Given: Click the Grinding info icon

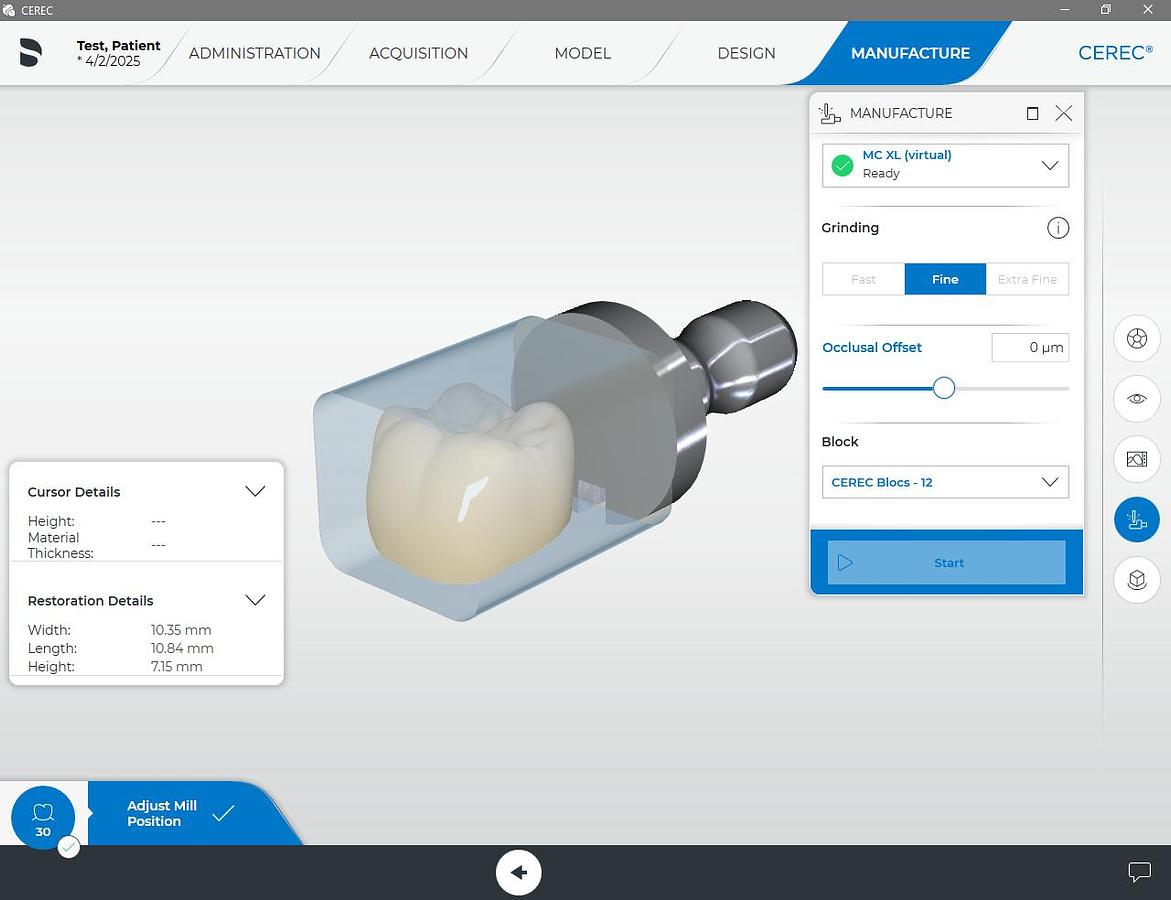Looking at the screenshot, I should pyautogui.click(x=1057, y=228).
